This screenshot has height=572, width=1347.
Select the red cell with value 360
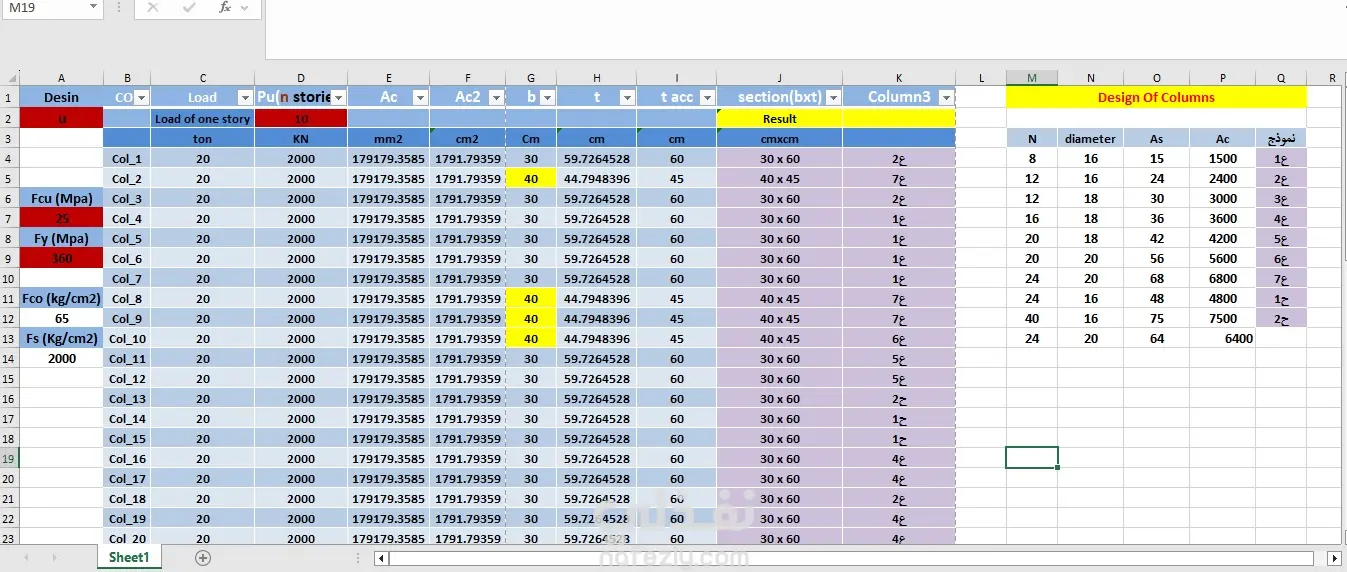click(61, 258)
